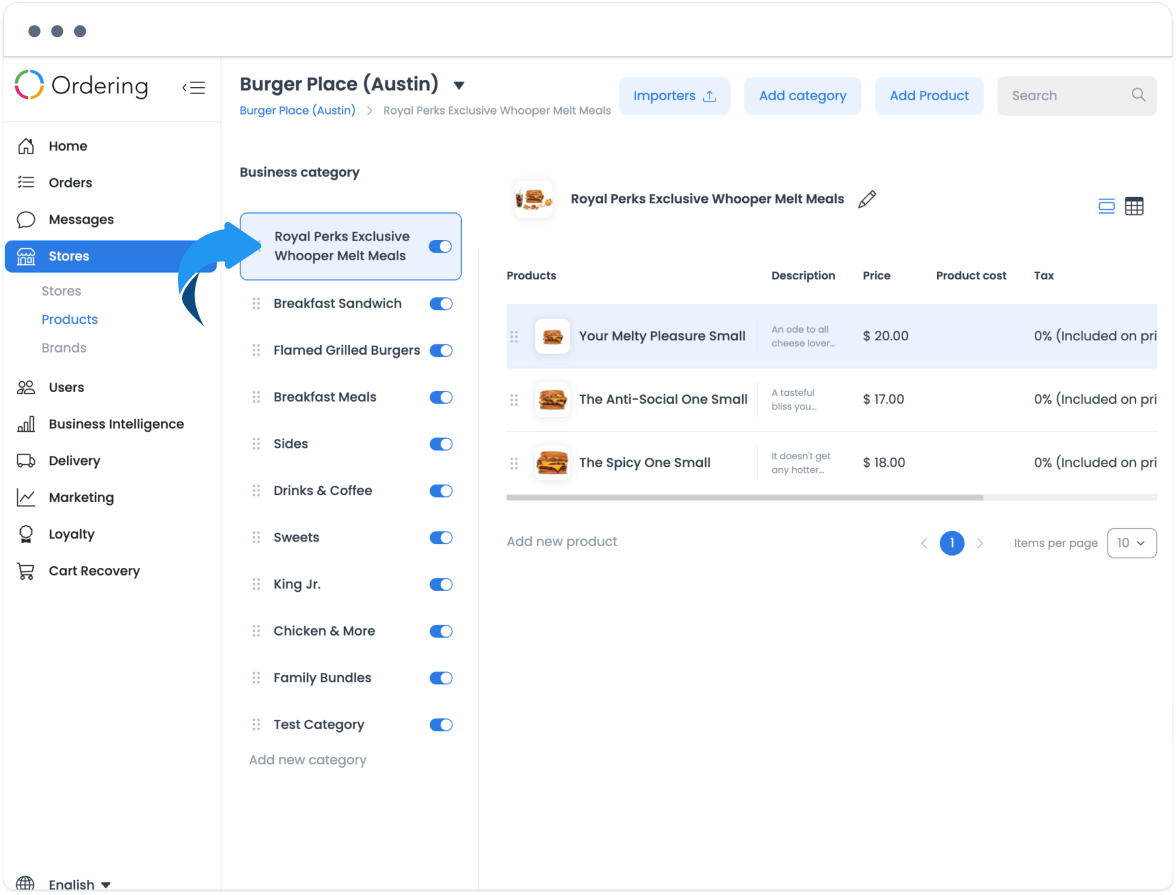Click the search magnifier icon
The width and height of the screenshot is (1176, 895).
click(x=1138, y=95)
